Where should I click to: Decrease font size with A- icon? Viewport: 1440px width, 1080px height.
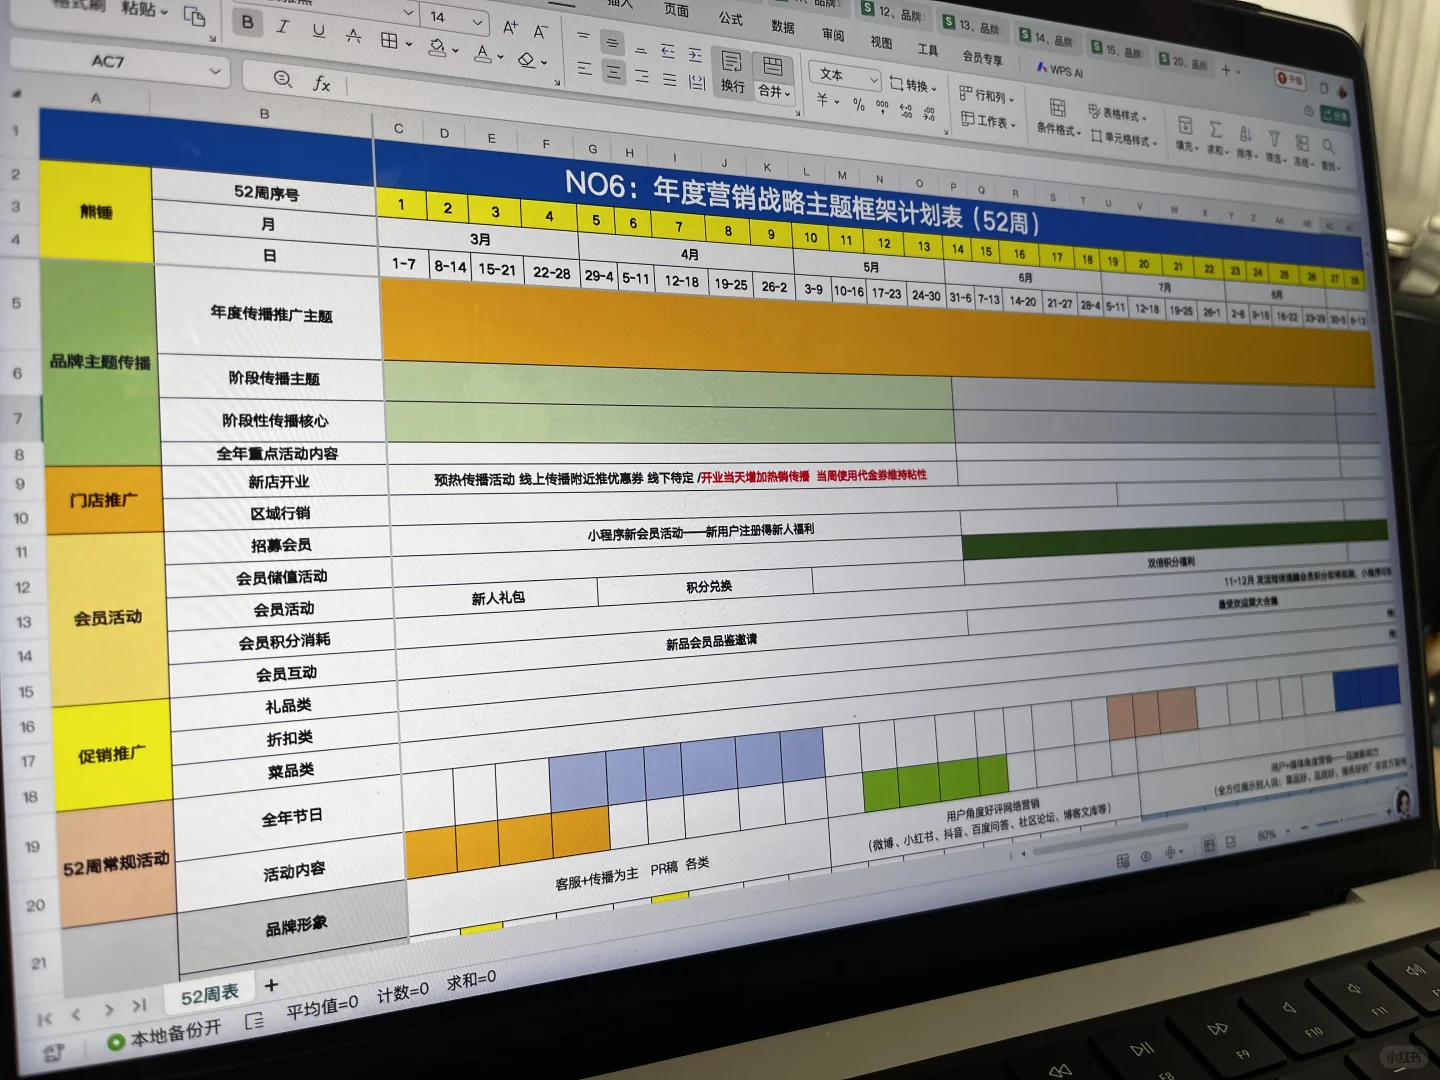pos(540,32)
